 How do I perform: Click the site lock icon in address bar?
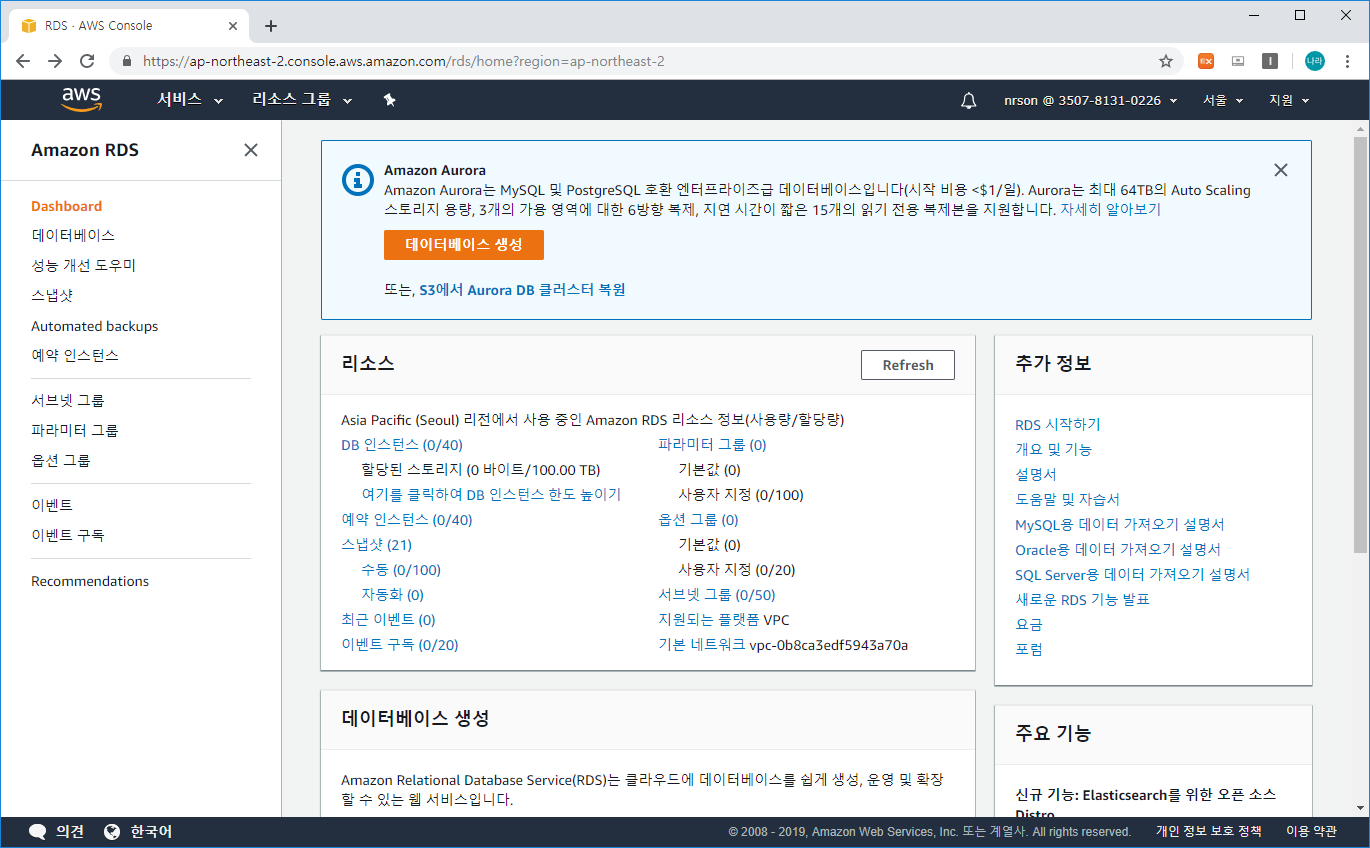(126, 61)
